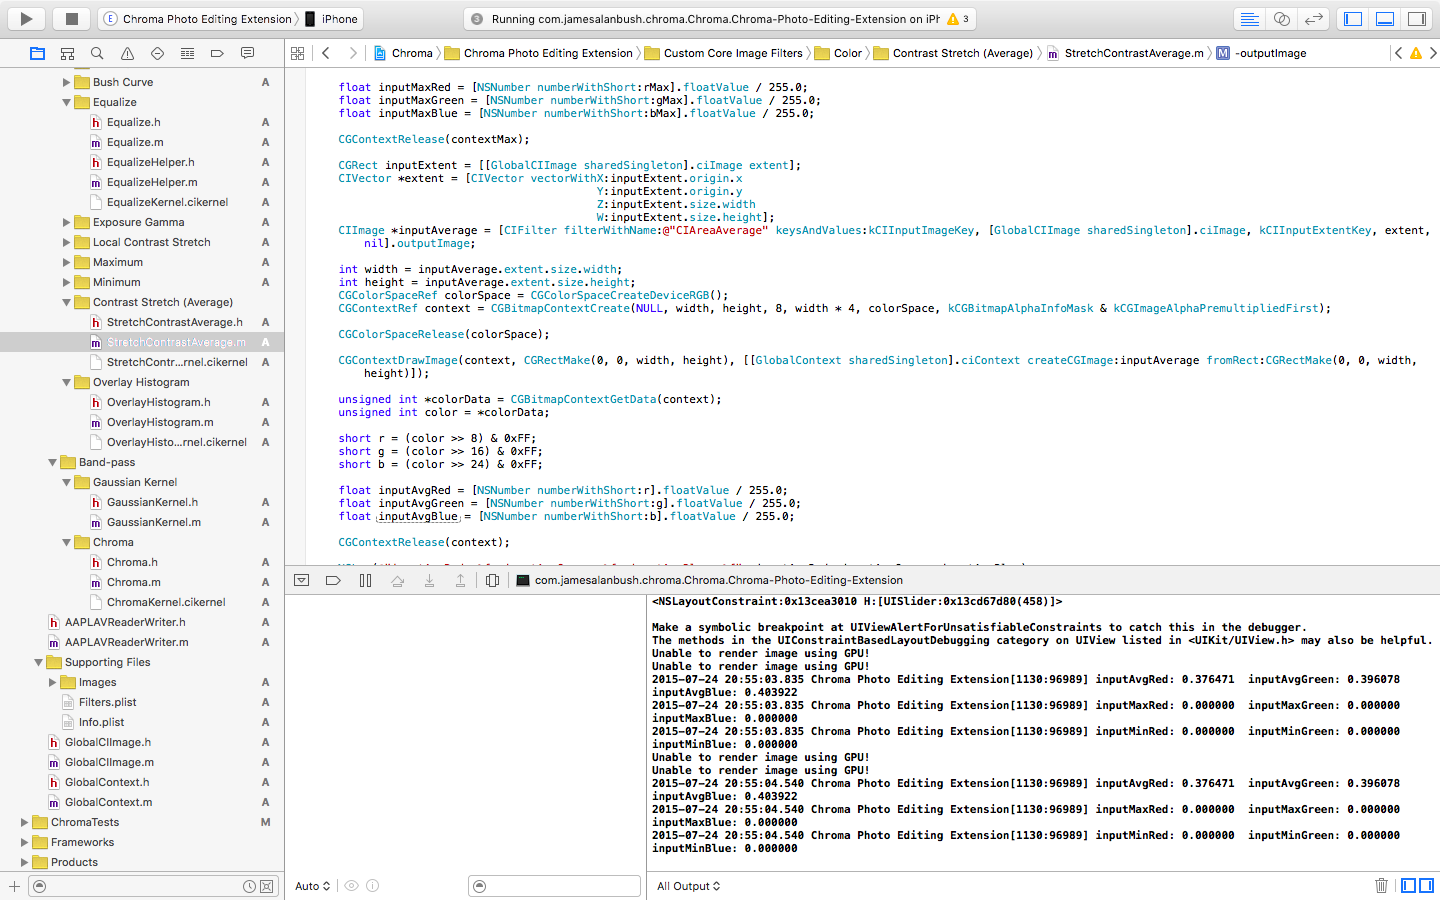Toggle the console pane

[x=1426, y=885]
